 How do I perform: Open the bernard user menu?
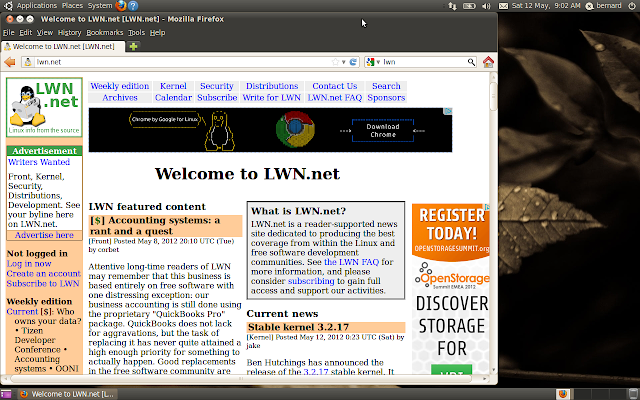(x=604, y=6)
